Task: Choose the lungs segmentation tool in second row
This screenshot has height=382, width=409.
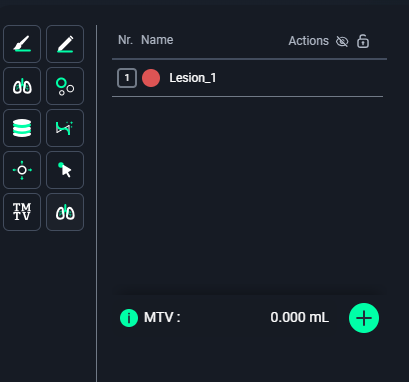Action: (x=22, y=86)
